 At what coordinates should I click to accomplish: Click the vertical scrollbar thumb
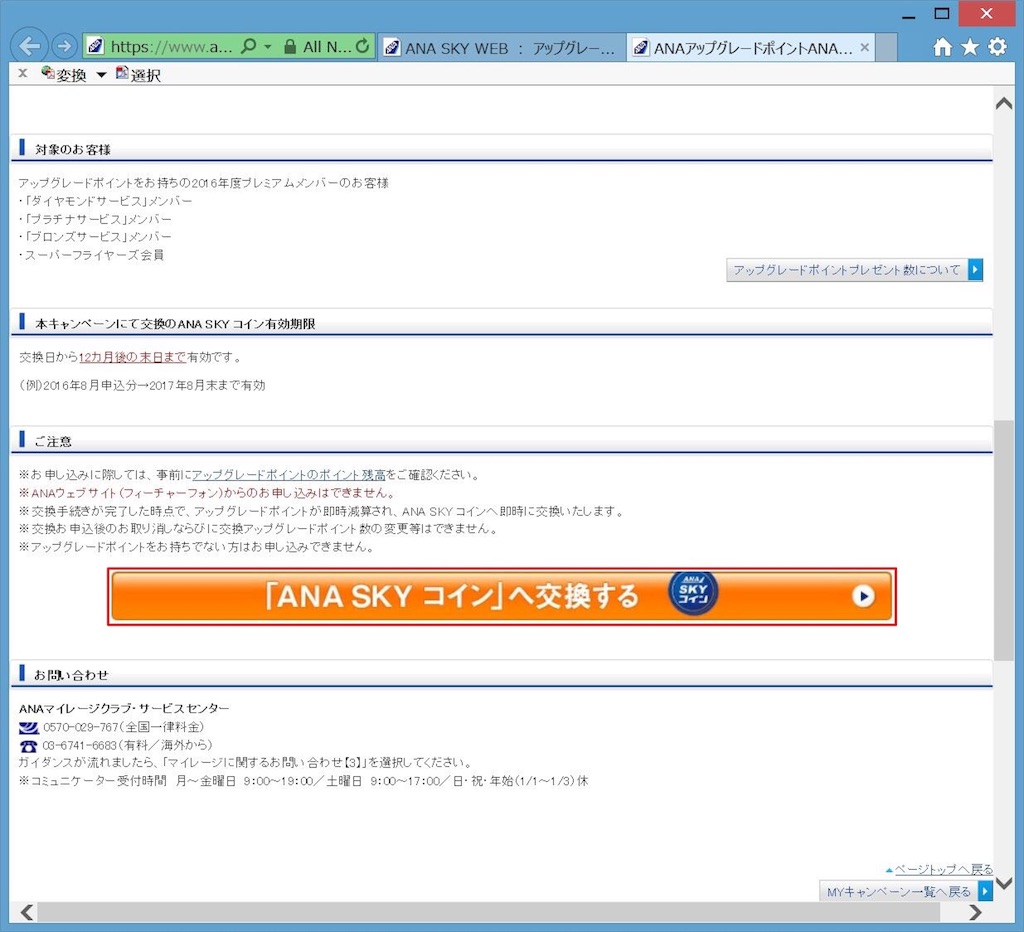click(x=1004, y=540)
